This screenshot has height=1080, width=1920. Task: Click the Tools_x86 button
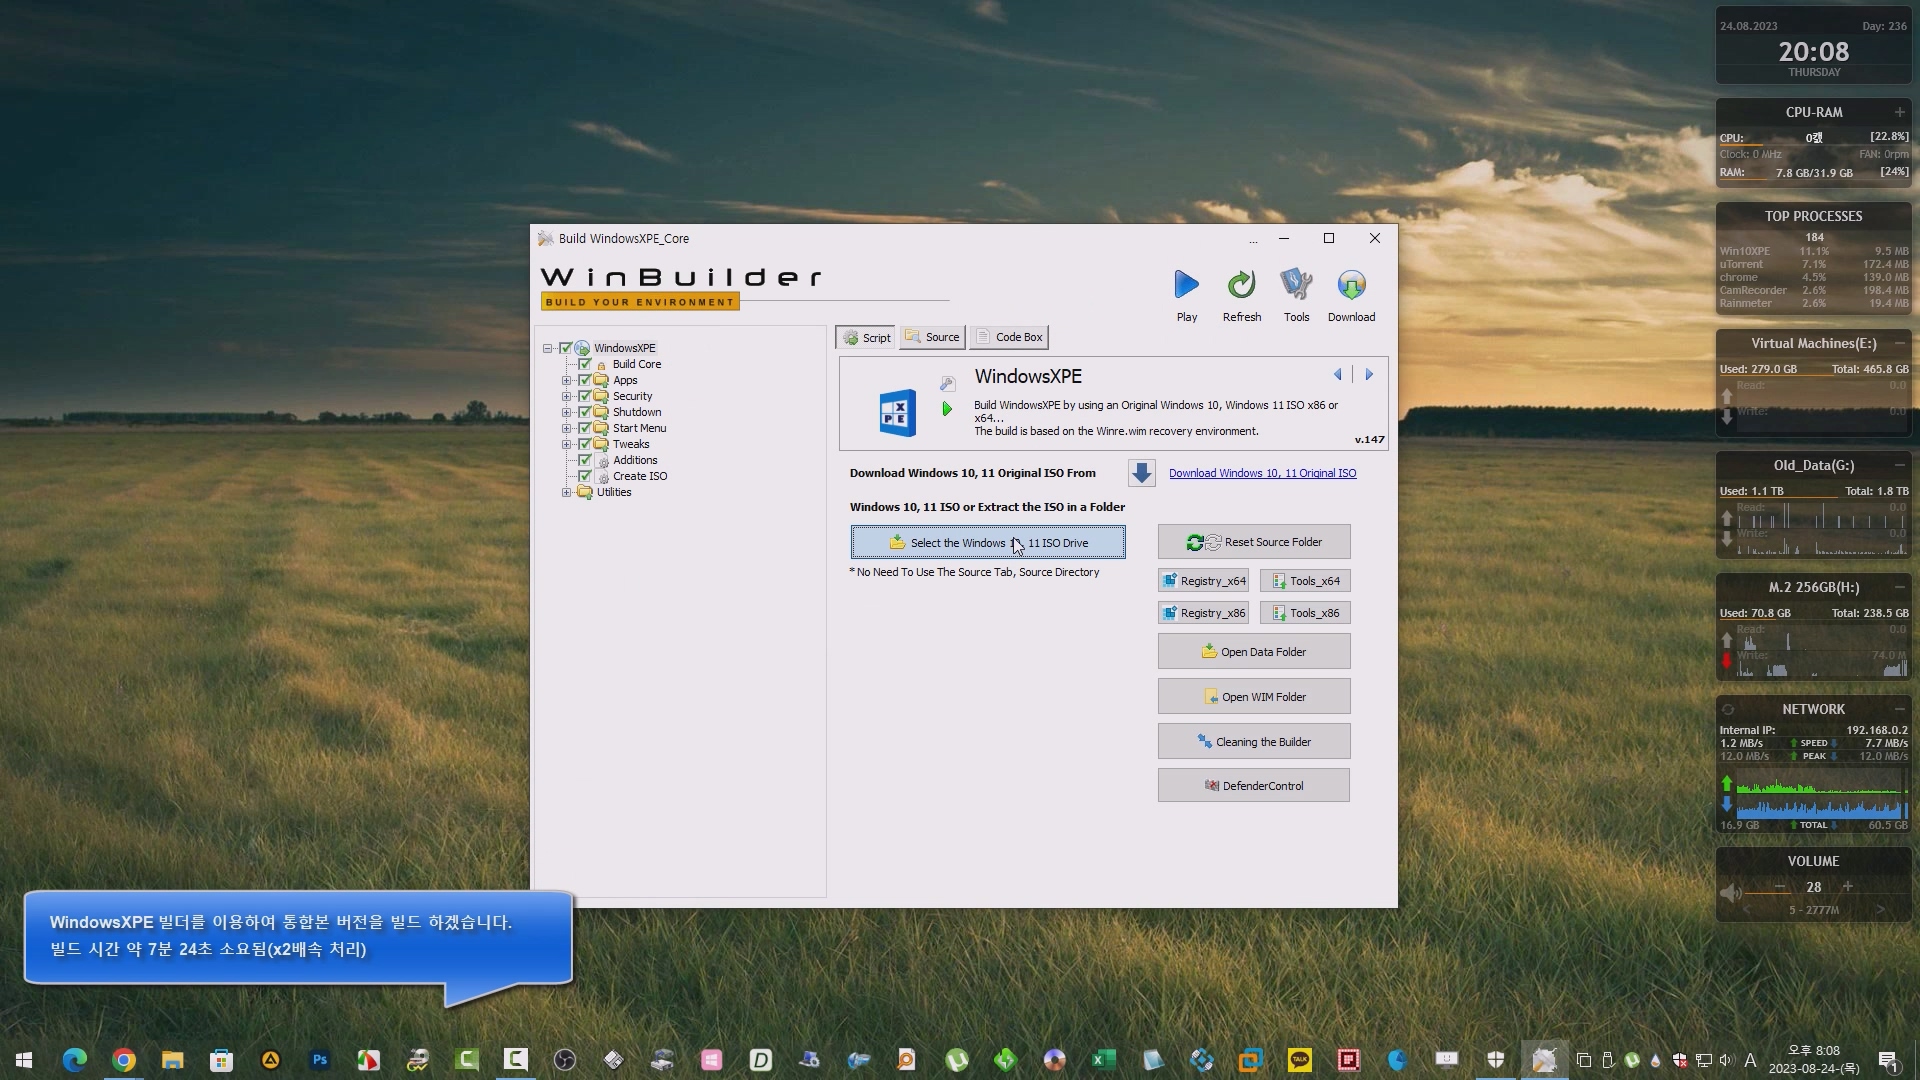point(1305,613)
